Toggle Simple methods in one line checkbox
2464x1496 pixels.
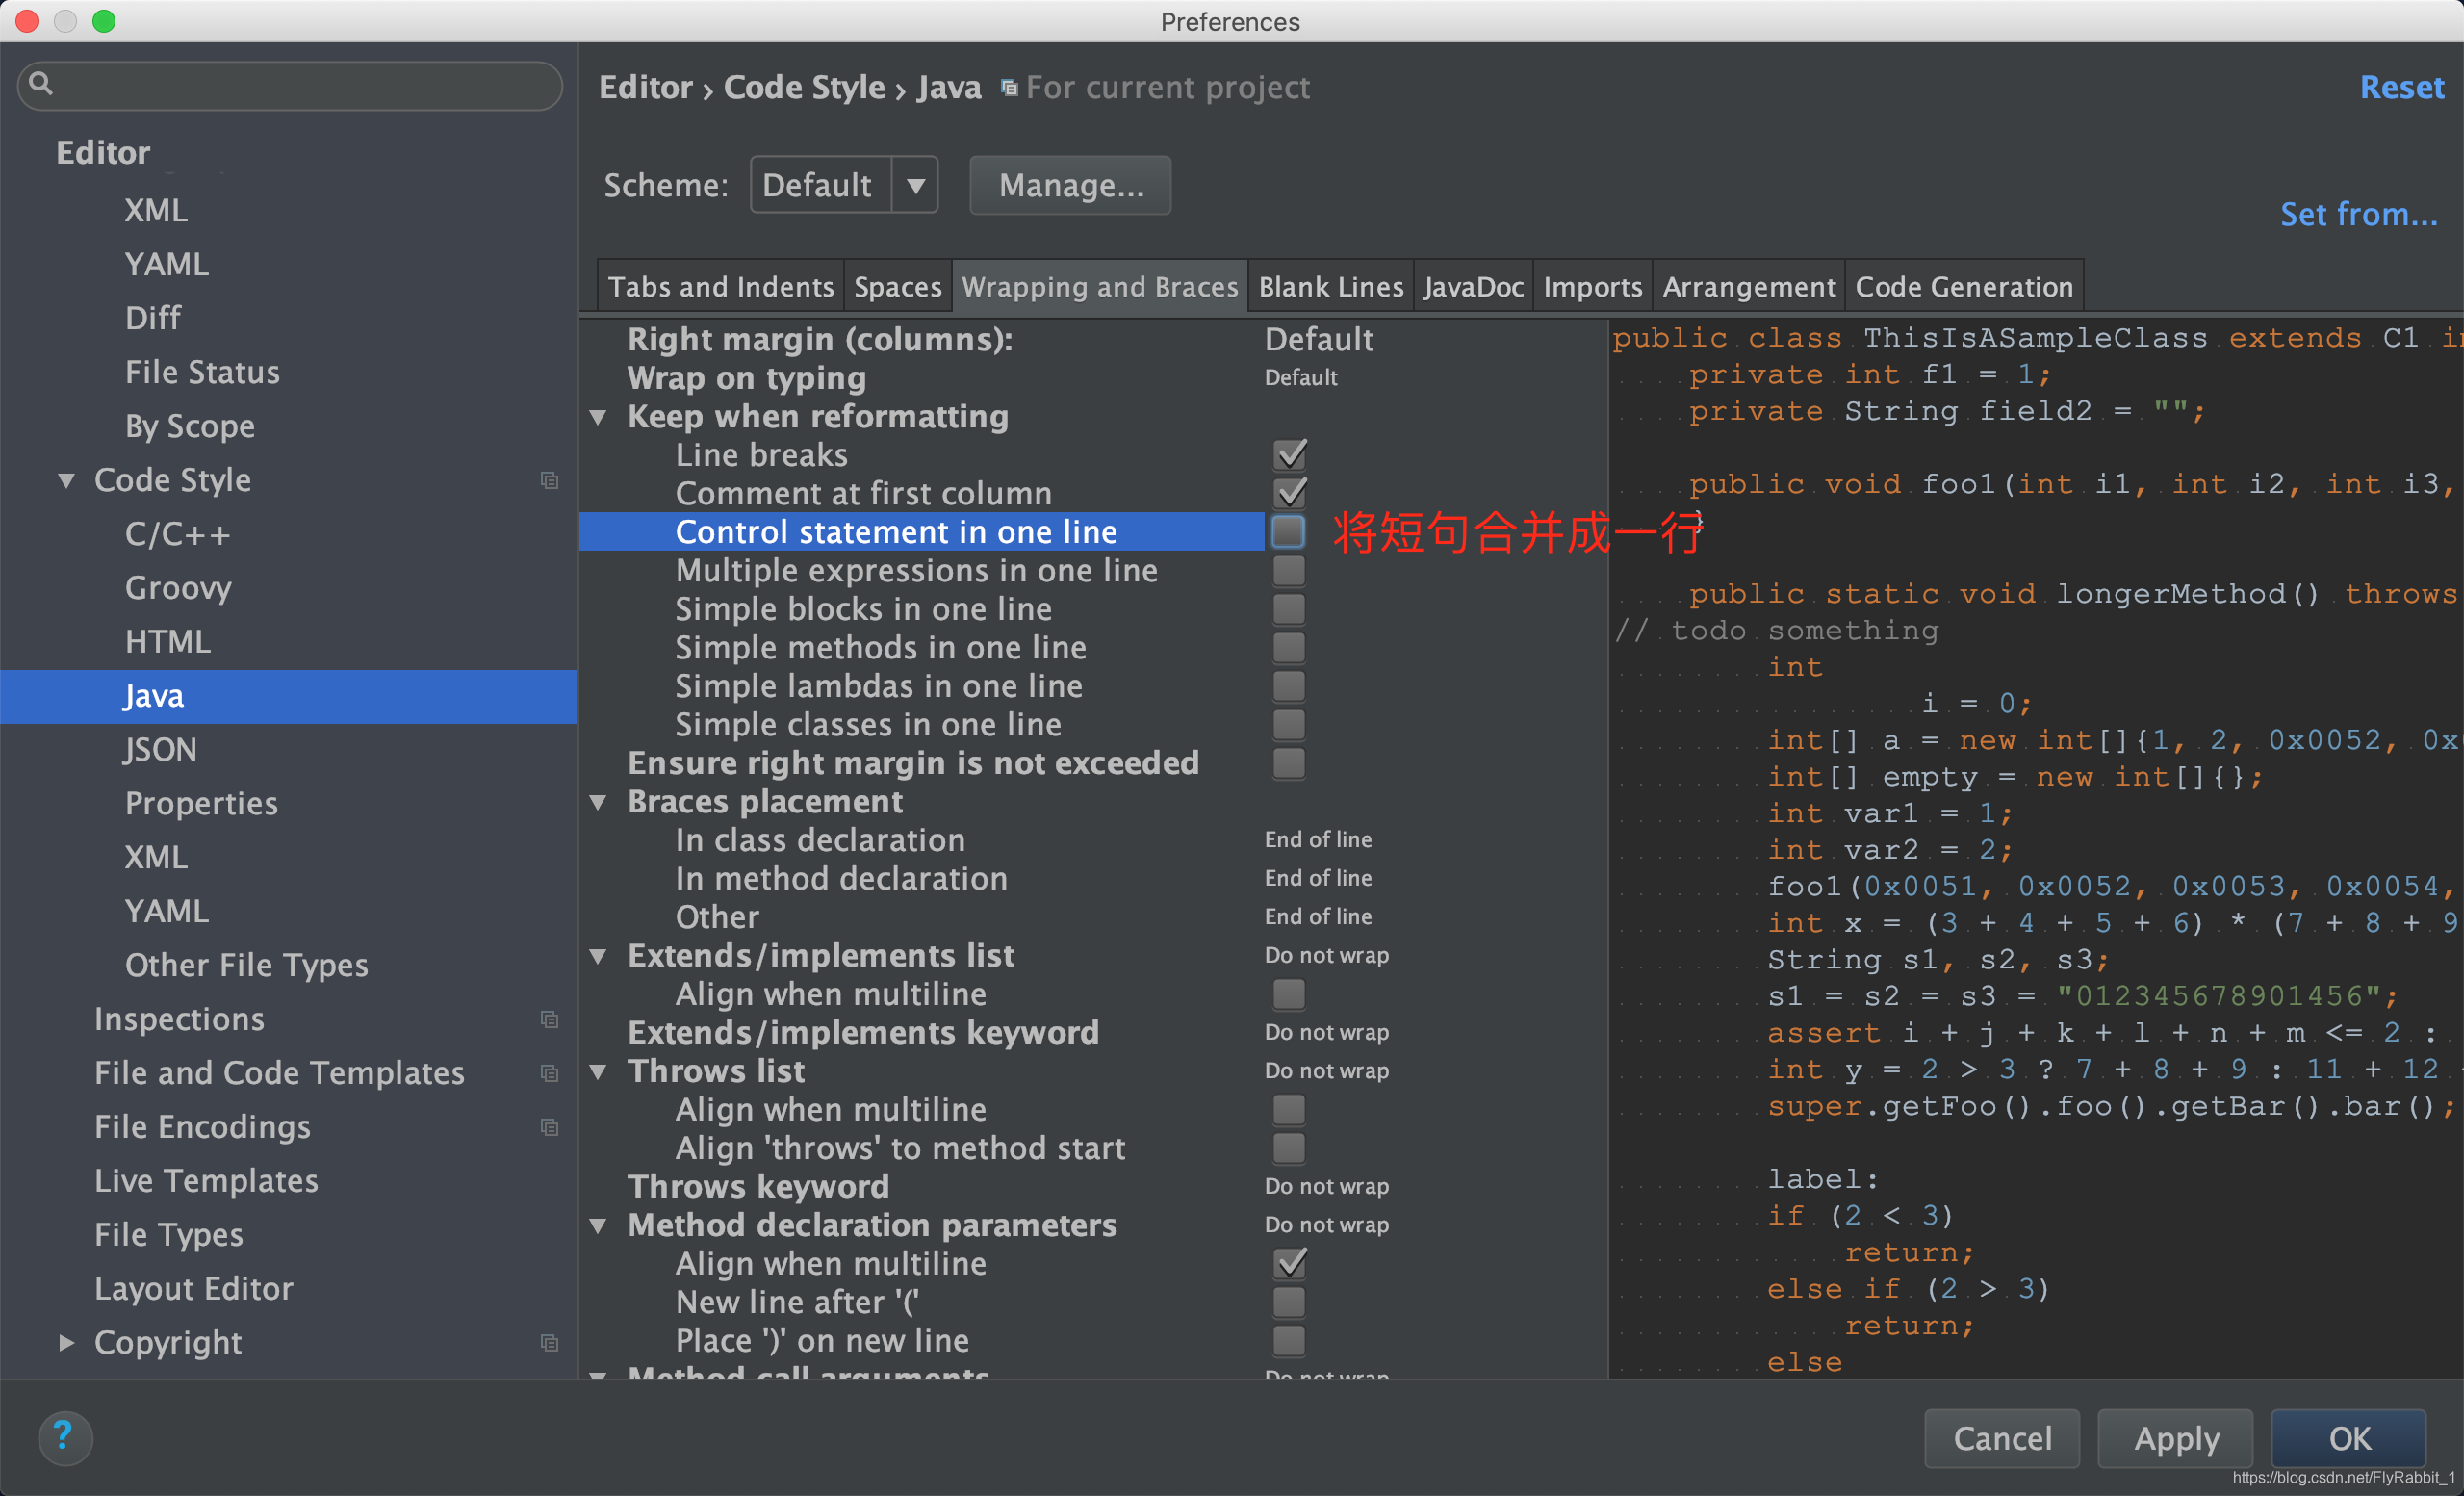pos(1288,647)
